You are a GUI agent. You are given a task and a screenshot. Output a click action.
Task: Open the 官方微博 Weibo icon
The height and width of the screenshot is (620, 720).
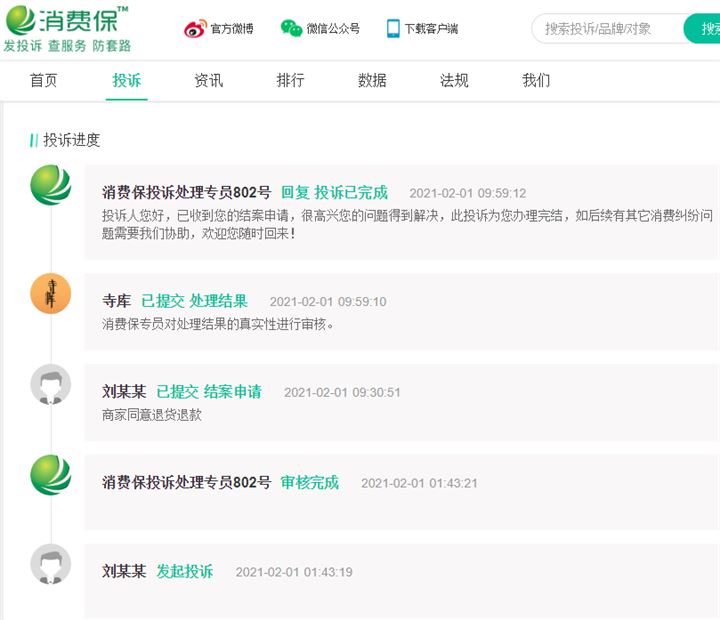pos(195,28)
